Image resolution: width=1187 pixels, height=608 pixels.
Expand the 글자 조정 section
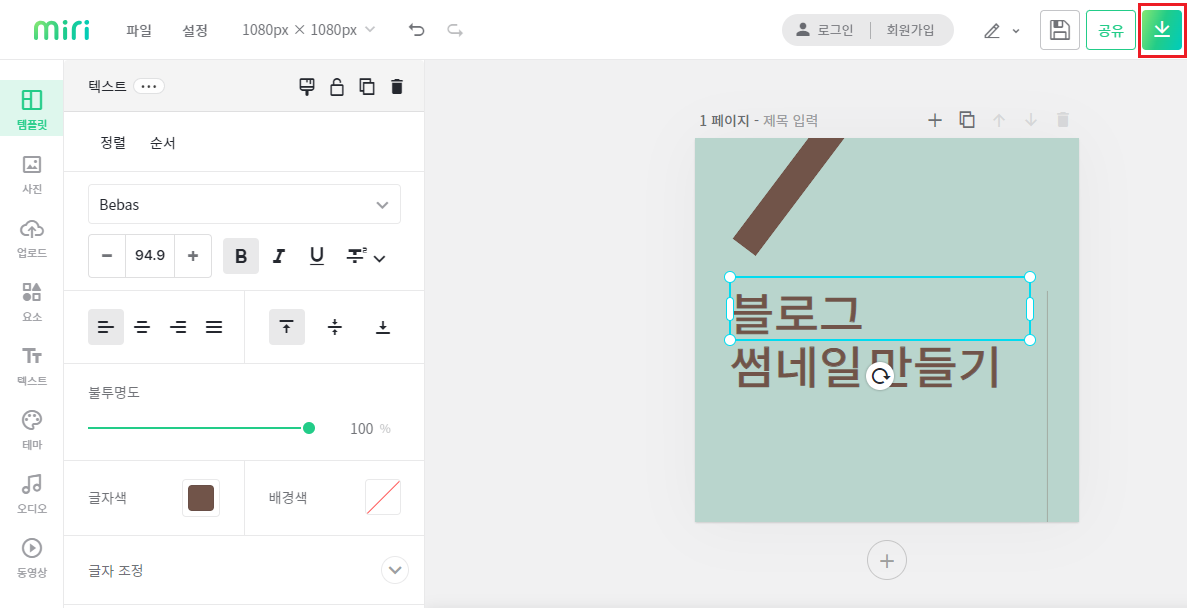pos(395,569)
